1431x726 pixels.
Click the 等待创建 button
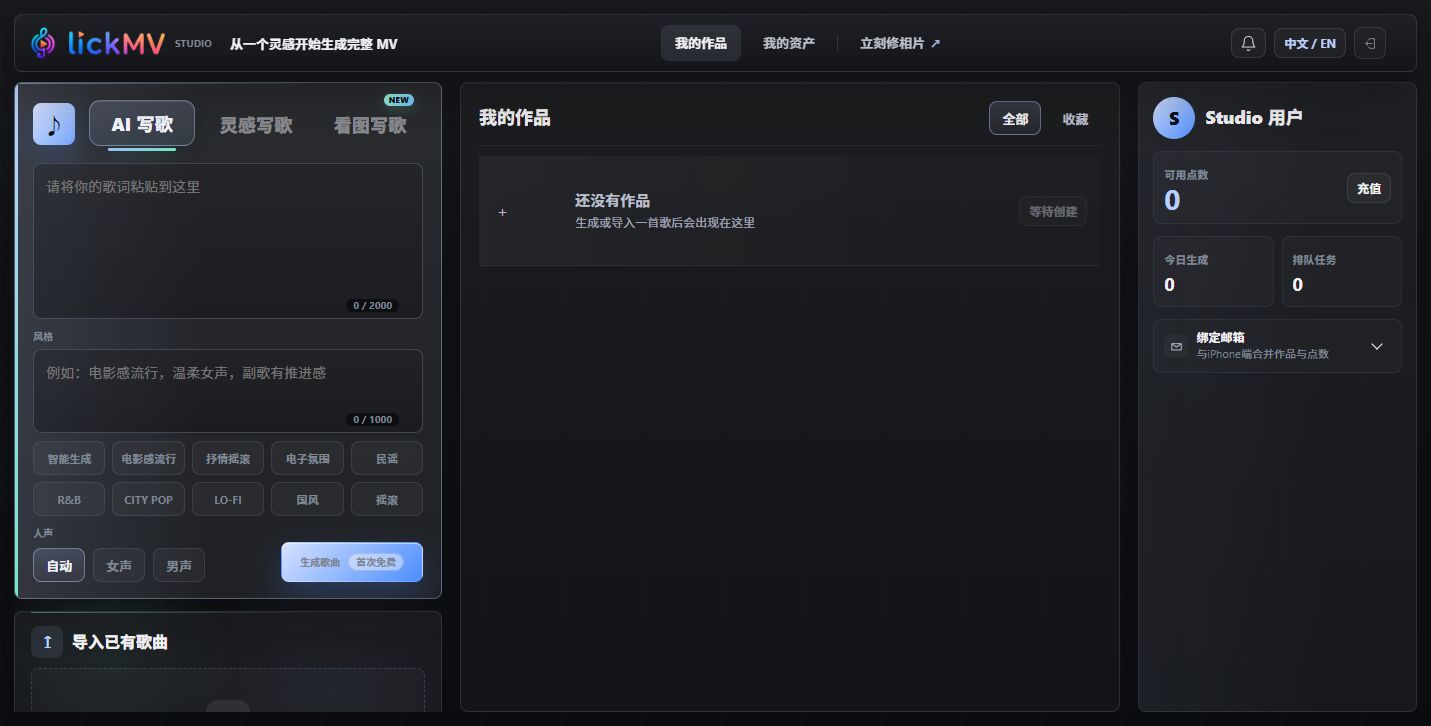coord(1053,211)
